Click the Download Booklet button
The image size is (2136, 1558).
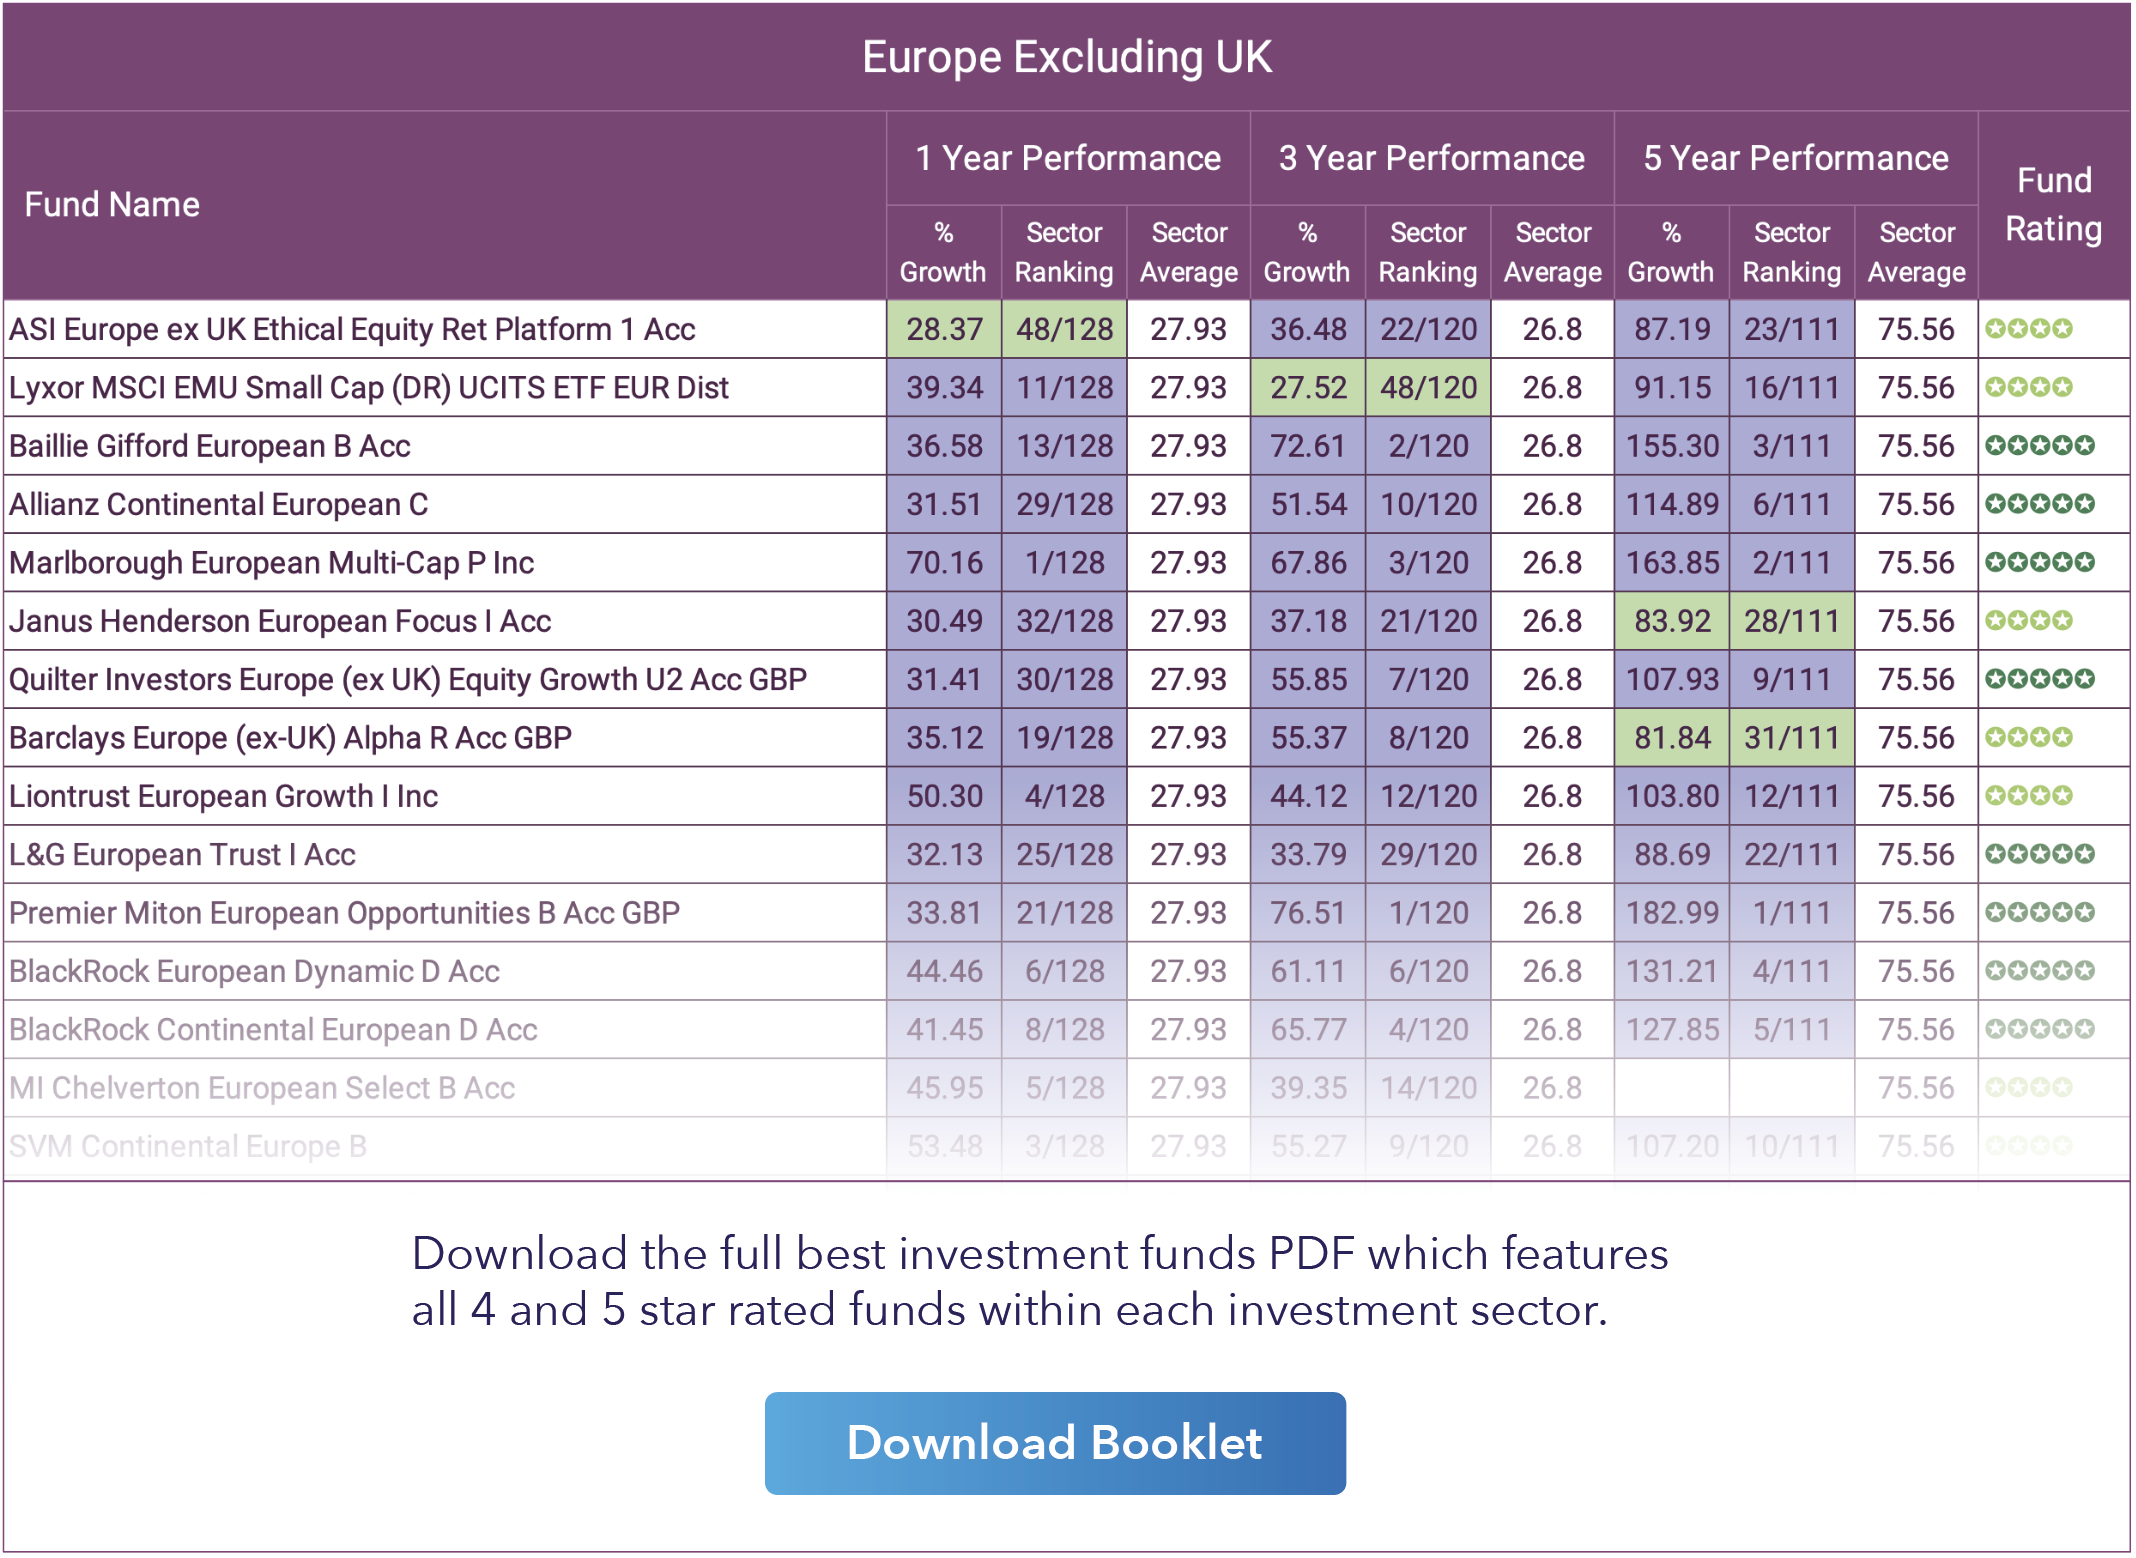point(1054,1443)
